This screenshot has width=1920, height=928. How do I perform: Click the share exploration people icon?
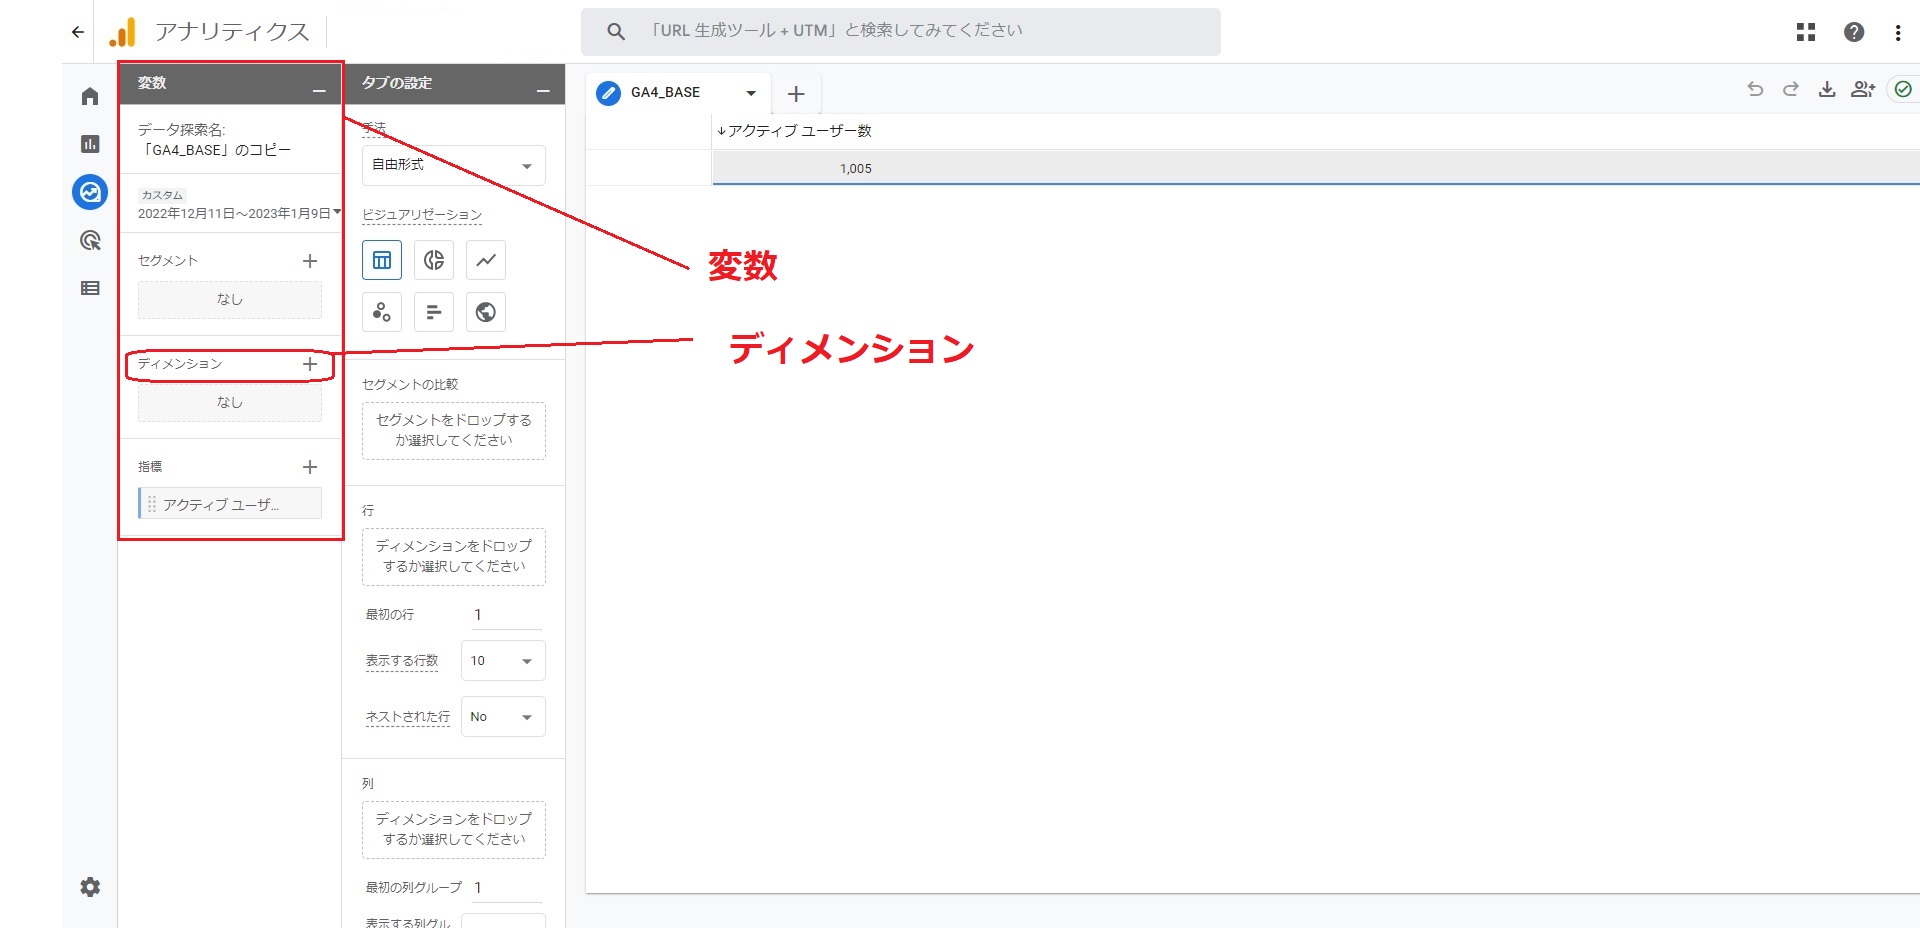point(1863,89)
